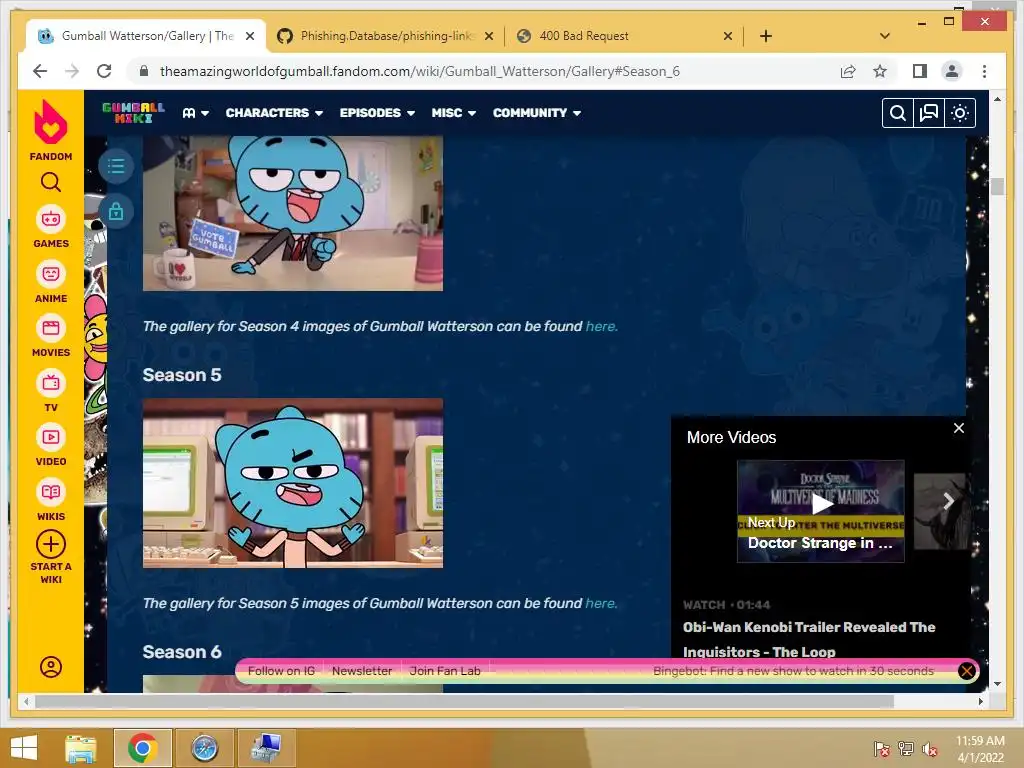Toggle light/dark theme sun icon

coord(959,113)
